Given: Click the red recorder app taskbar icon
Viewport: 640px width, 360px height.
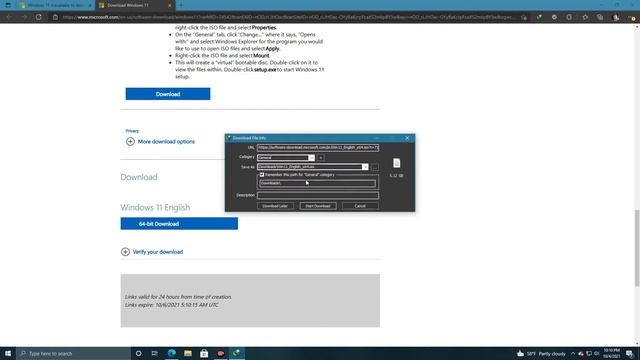Looking at the screenshot, I should (220, 353).
